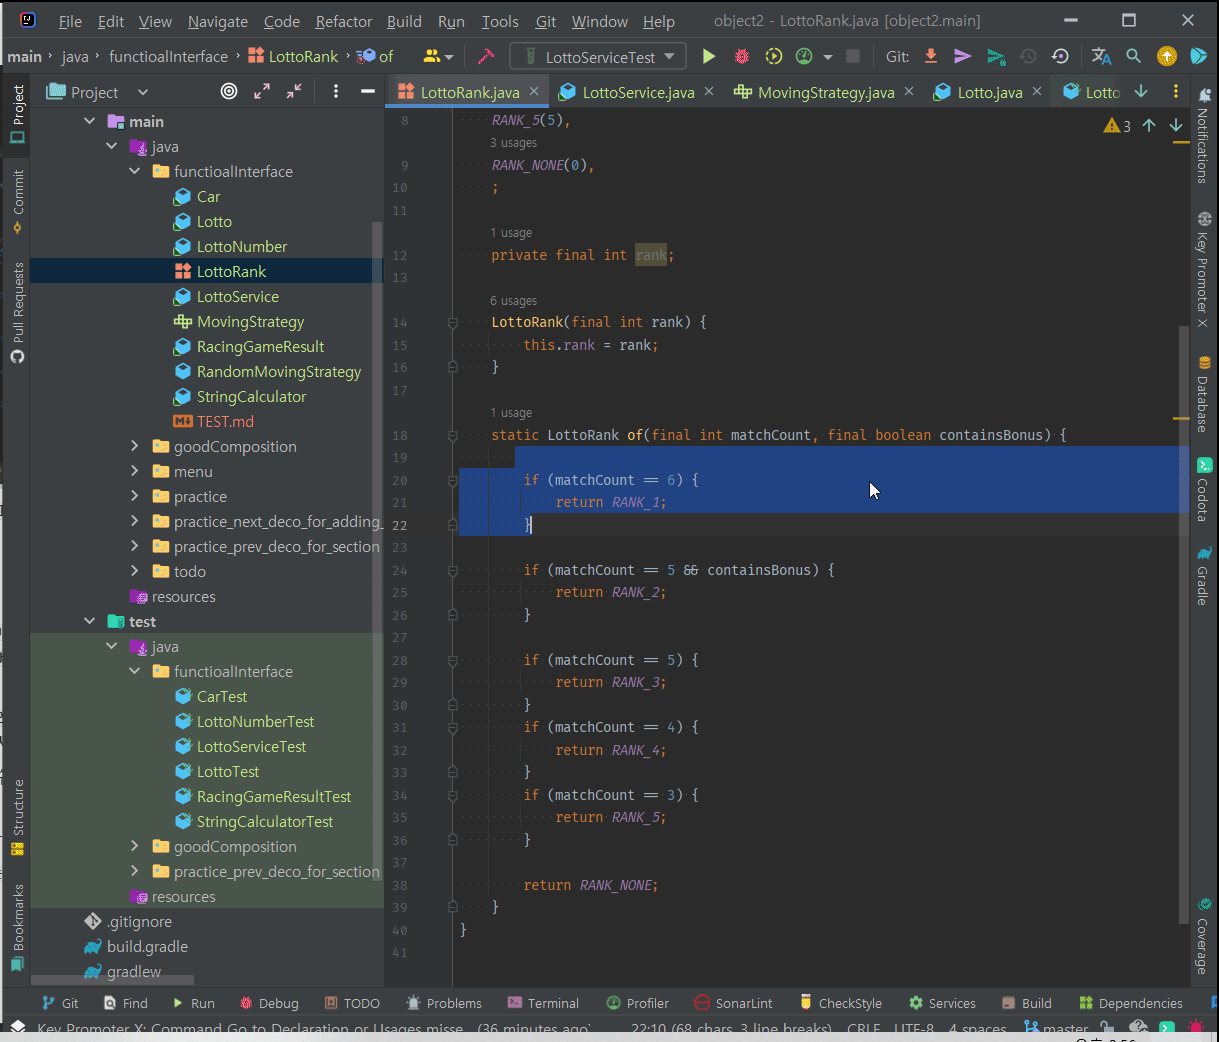The image size is (1219, 1042).
Task: Click the translate icon in the toolbar
Action: 1101,57
